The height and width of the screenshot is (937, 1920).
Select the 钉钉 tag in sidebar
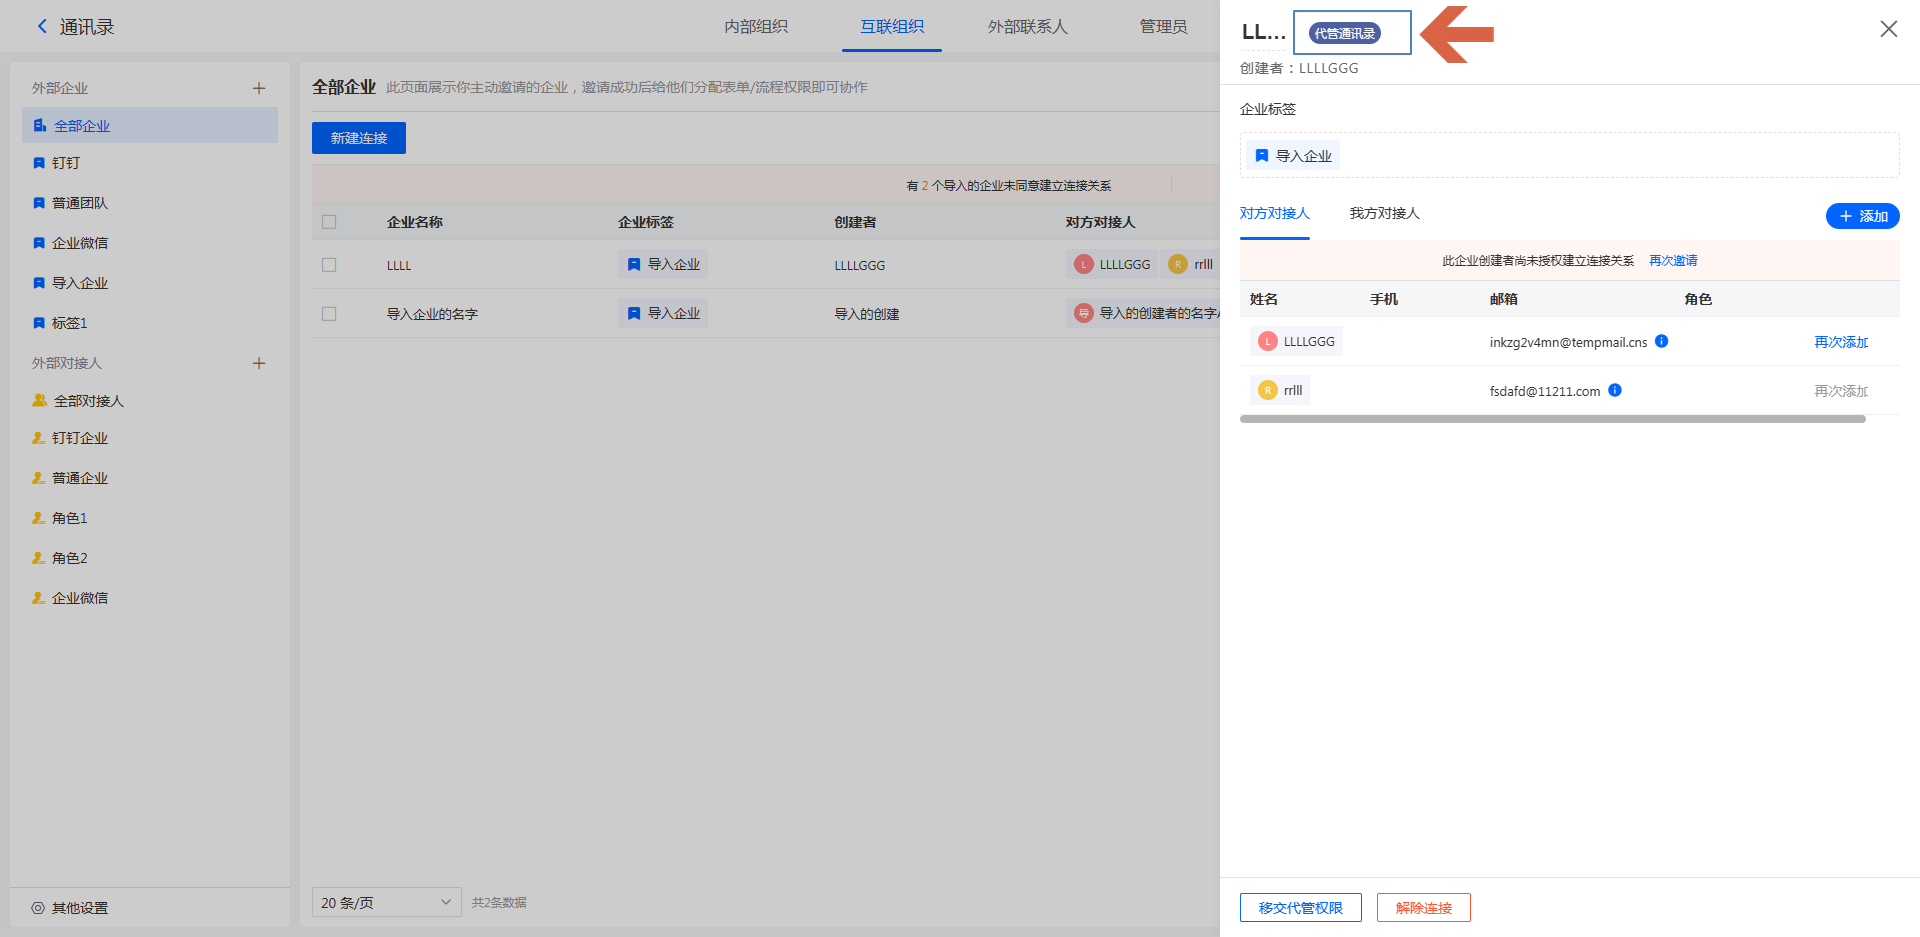(66, 163)
